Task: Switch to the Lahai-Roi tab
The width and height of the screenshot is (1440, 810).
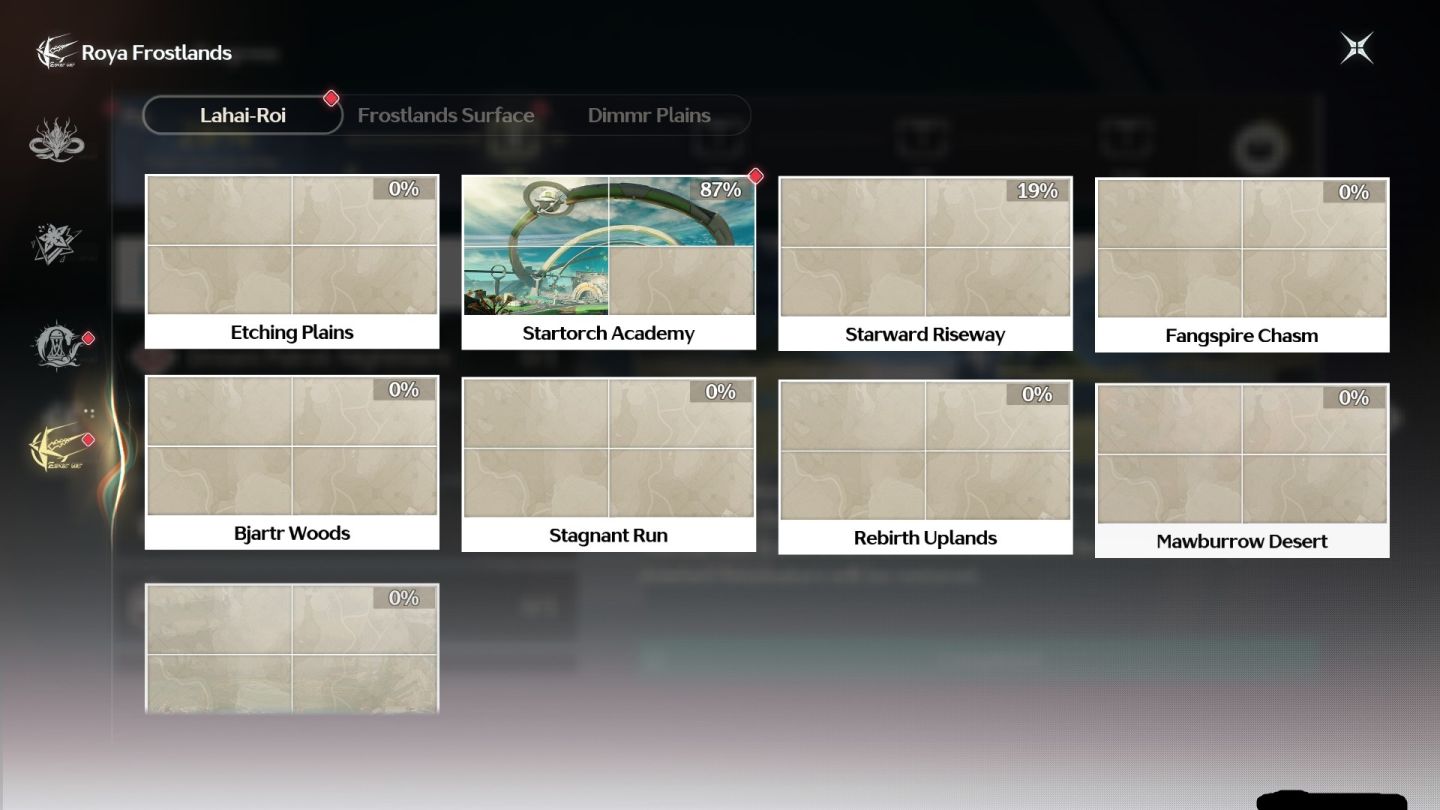Action: [243, 115]
